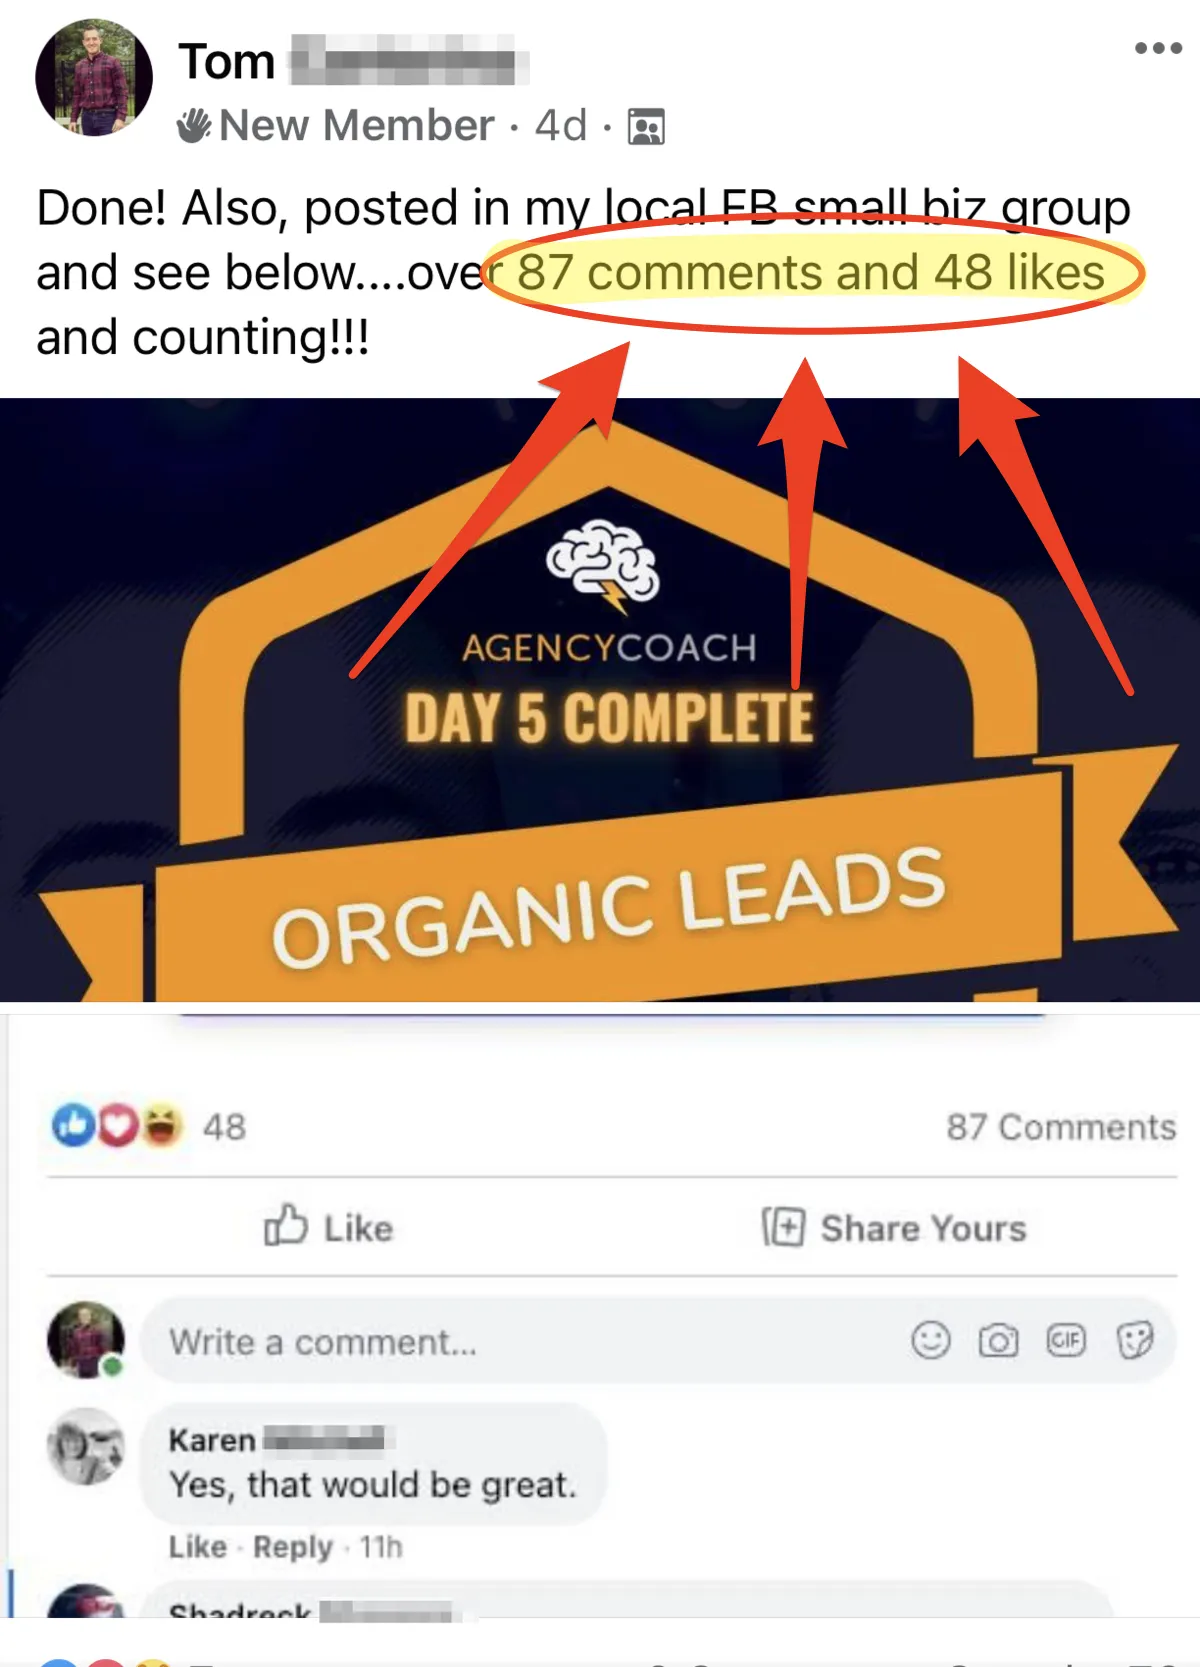Reply to Karen's comment
This screenshot has height=1667, width=1200.
(292, 1547)
